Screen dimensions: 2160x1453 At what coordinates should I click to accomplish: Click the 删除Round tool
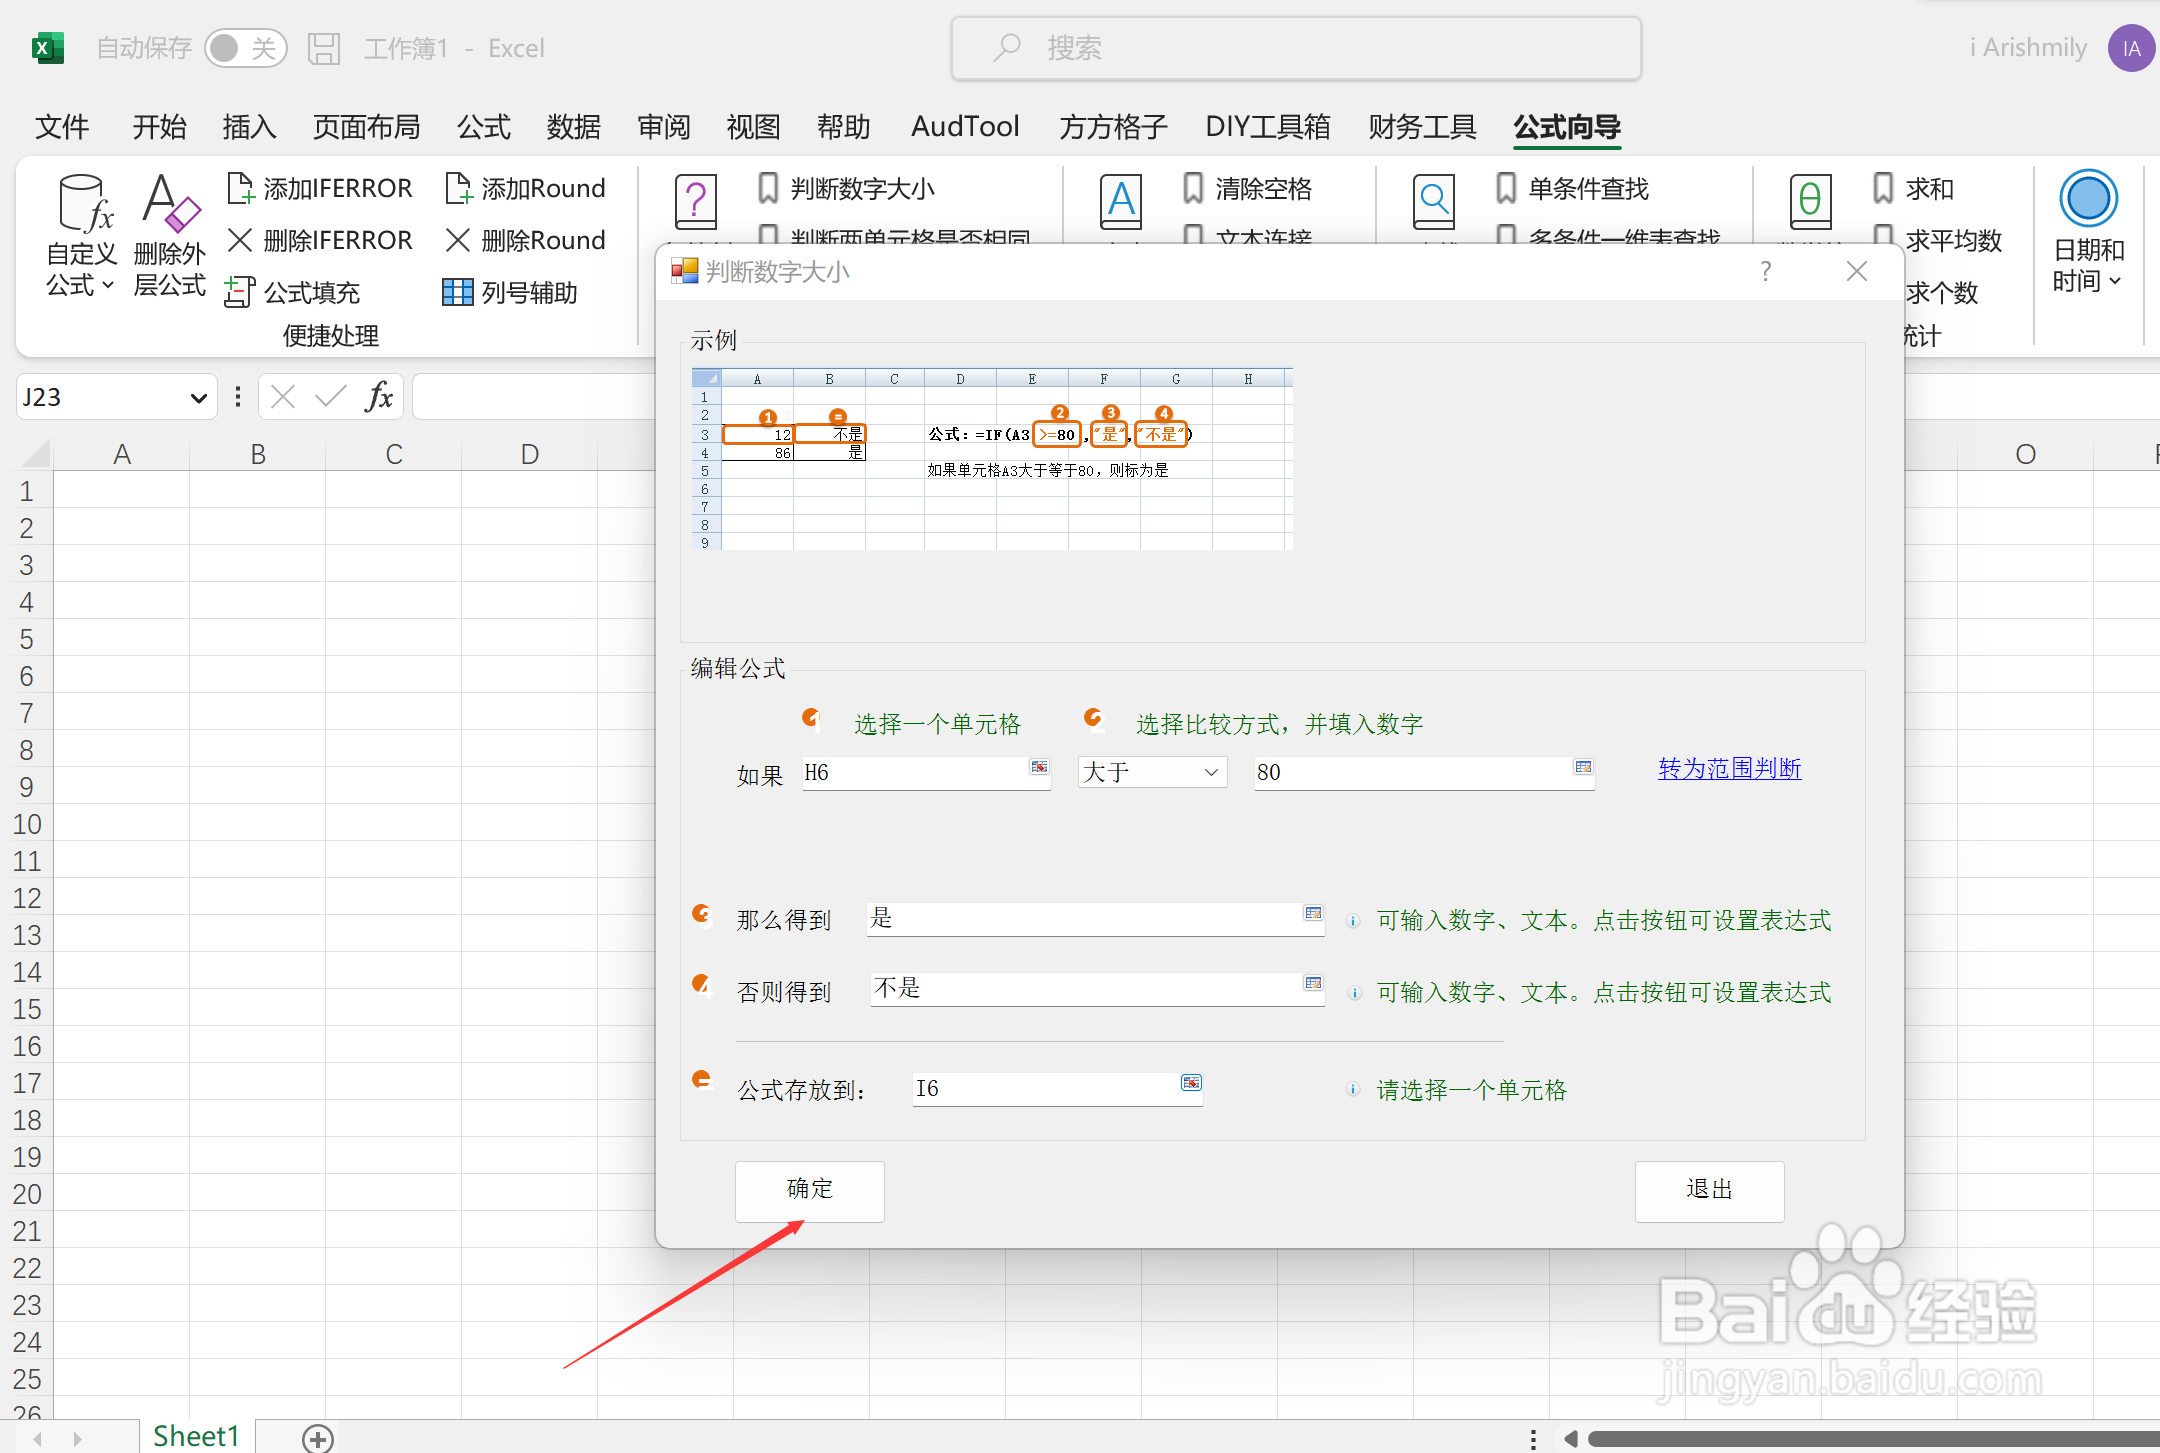point(525,240)
